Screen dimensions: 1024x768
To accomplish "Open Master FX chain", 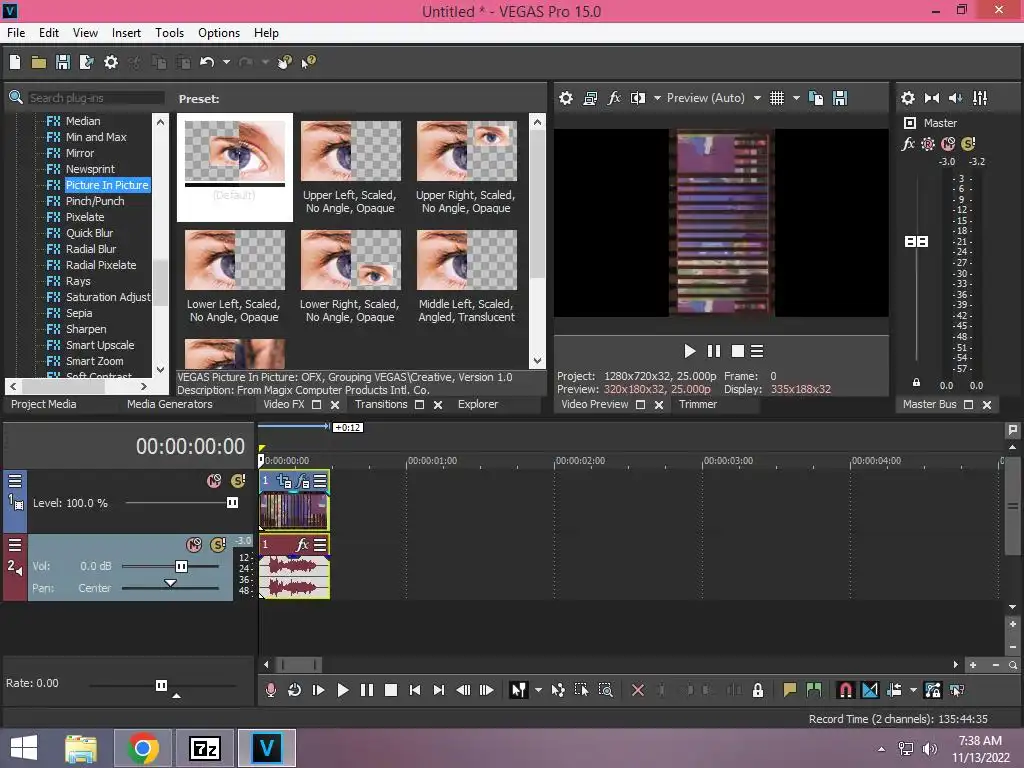I will coord(908,144).
